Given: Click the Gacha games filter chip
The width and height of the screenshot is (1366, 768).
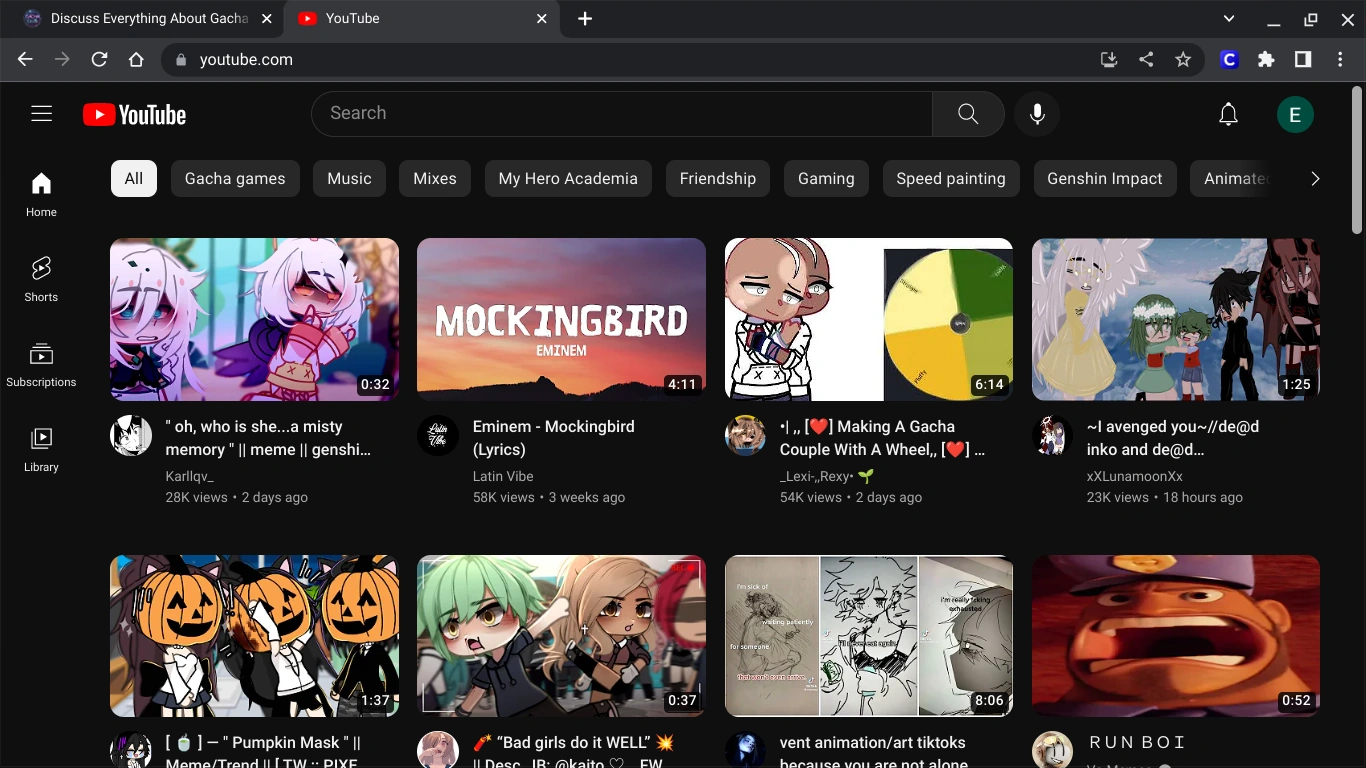Looking at the screenshot, I should pos(235,178).
